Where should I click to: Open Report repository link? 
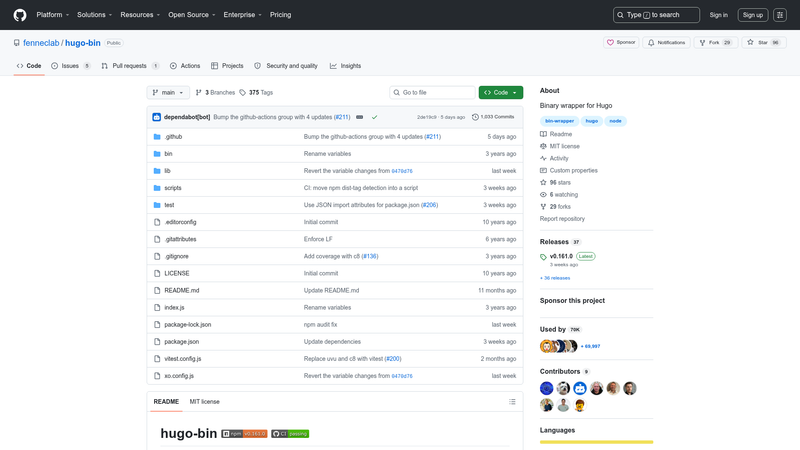[x=562, y=219]
